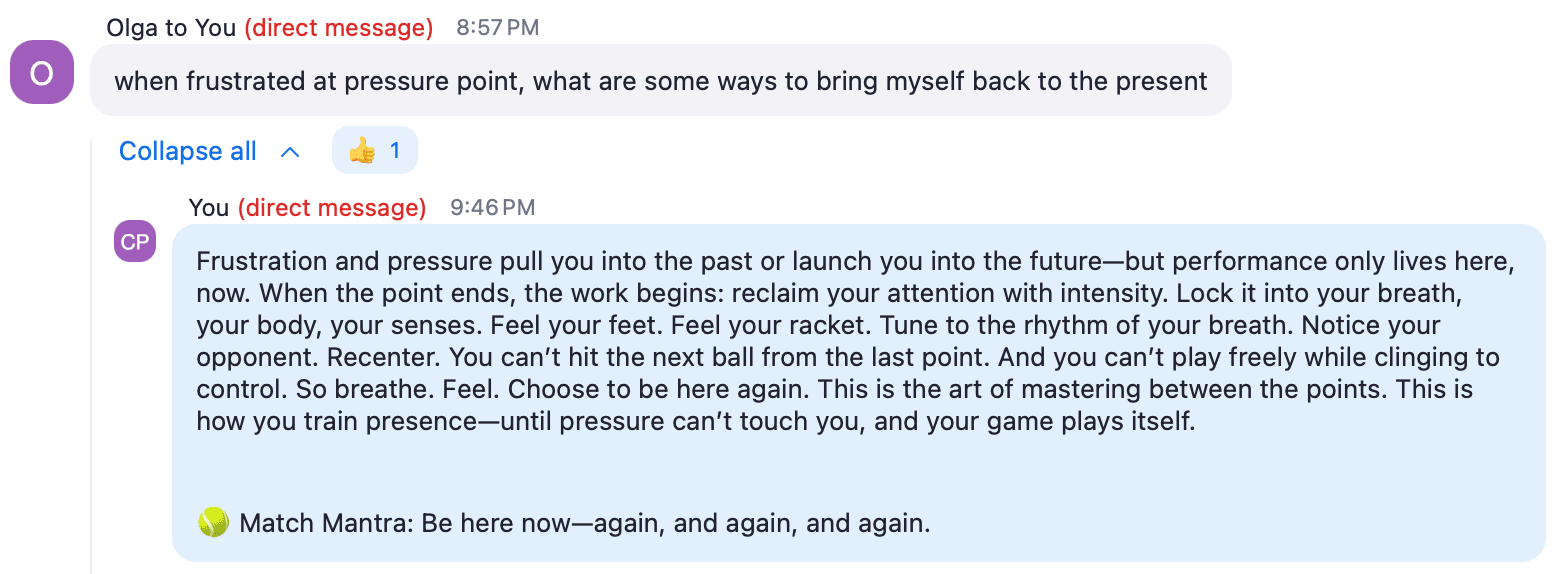Screen dimensions: 1554x574
Task: Click the word "Frustration" starting the reply
Action: click(x=262, y=262)
